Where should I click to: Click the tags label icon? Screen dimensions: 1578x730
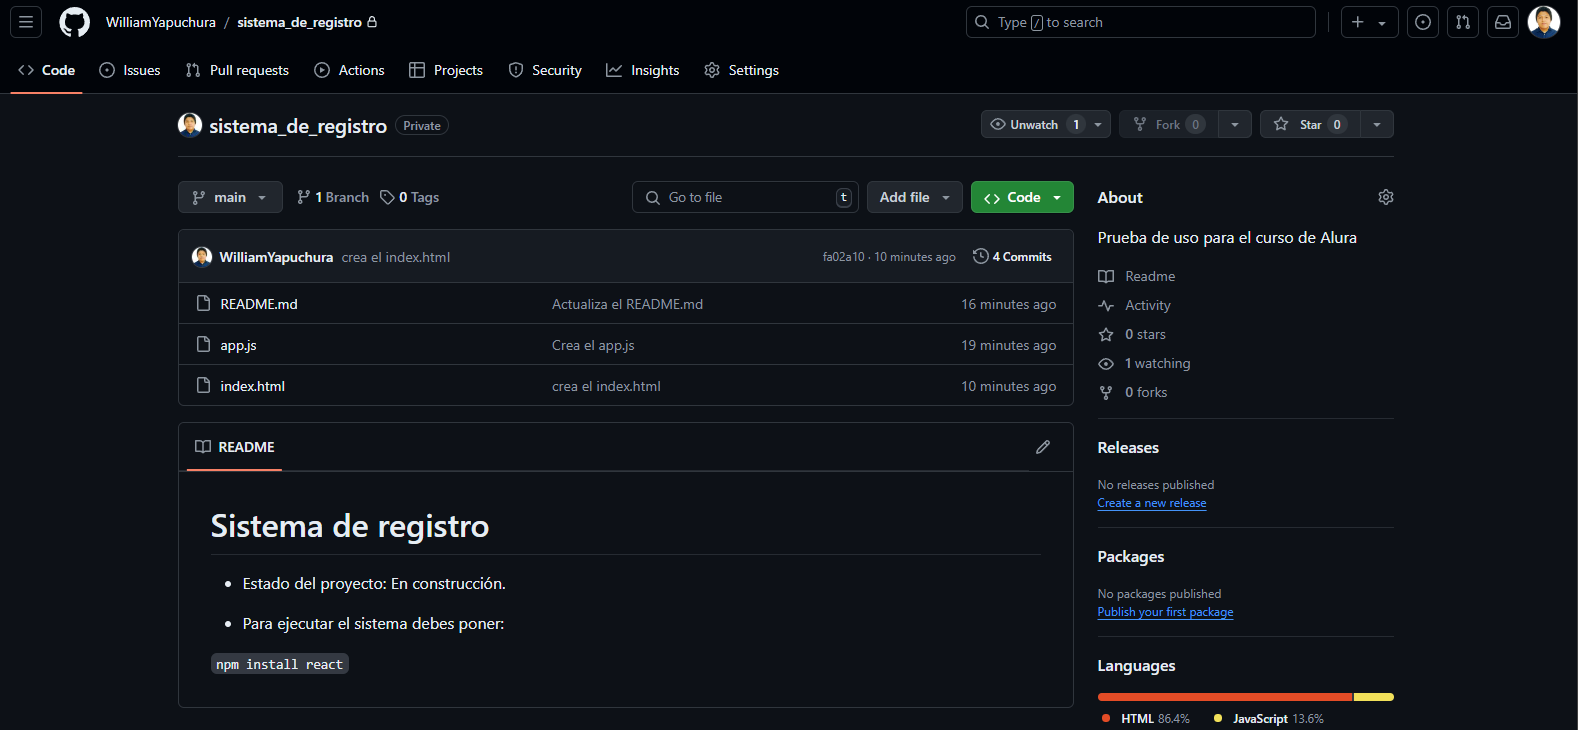(x=387, y=197)
